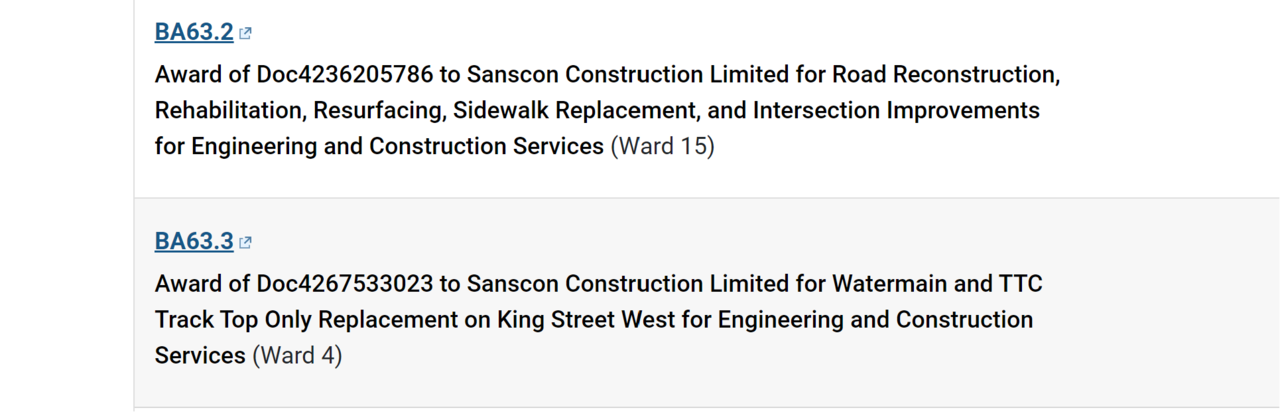Click the "(Ward 4)" label
Viewport: 1280px width, 412px height.
pyautogui.click(x=297, y=355)
